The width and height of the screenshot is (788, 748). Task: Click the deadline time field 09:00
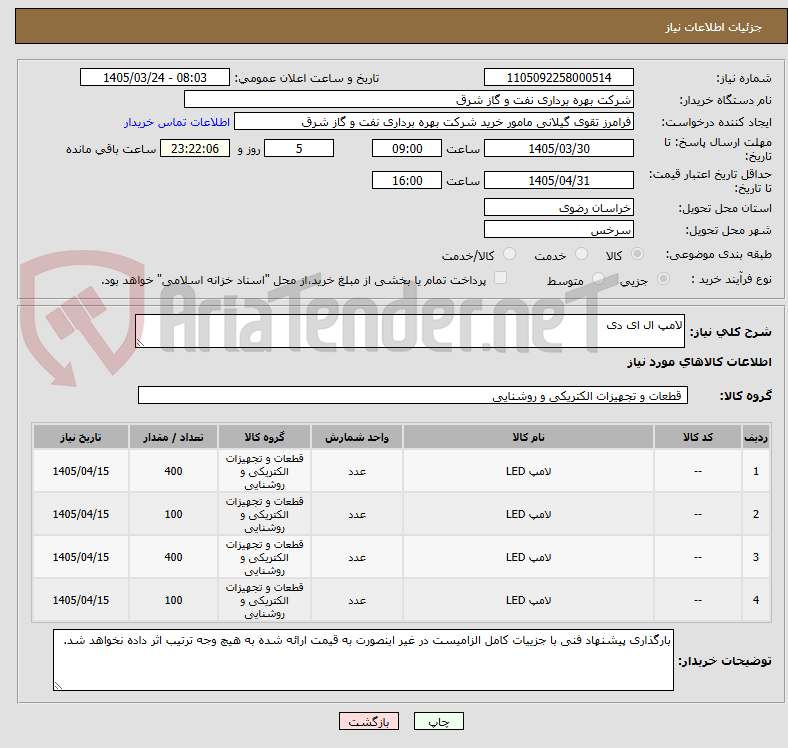click(x=407, y=148)
